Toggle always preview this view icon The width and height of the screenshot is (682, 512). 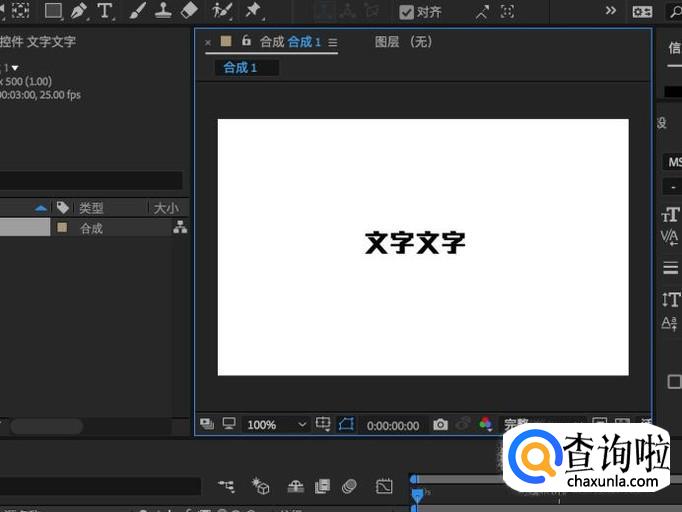coord(207,424)
